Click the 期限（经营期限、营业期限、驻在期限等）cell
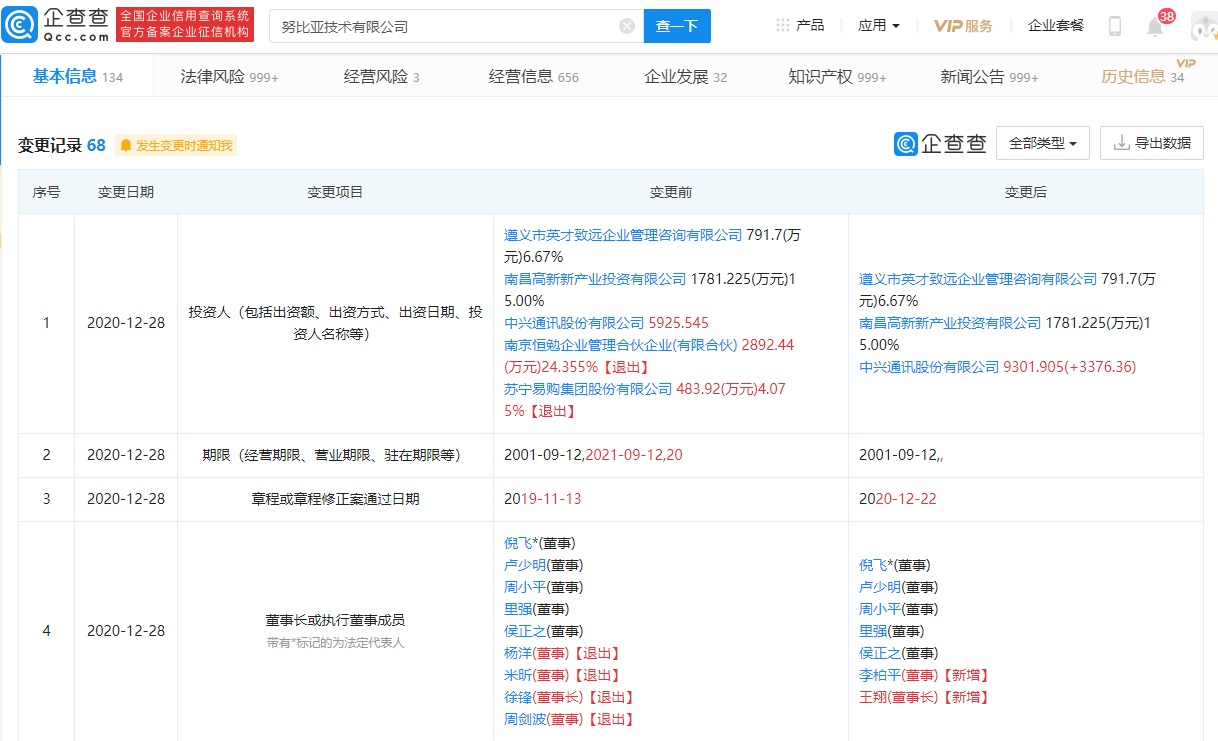The height and width of the screenshot is (741, 1218). point(335,455)
